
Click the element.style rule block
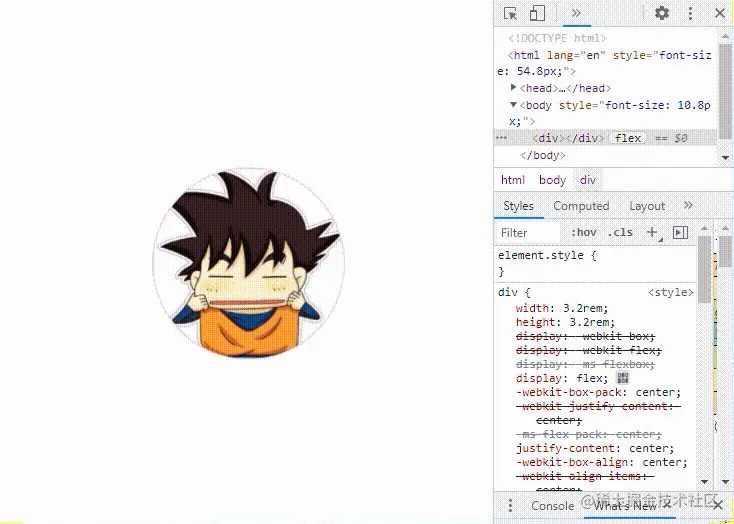tap(595, 263)
